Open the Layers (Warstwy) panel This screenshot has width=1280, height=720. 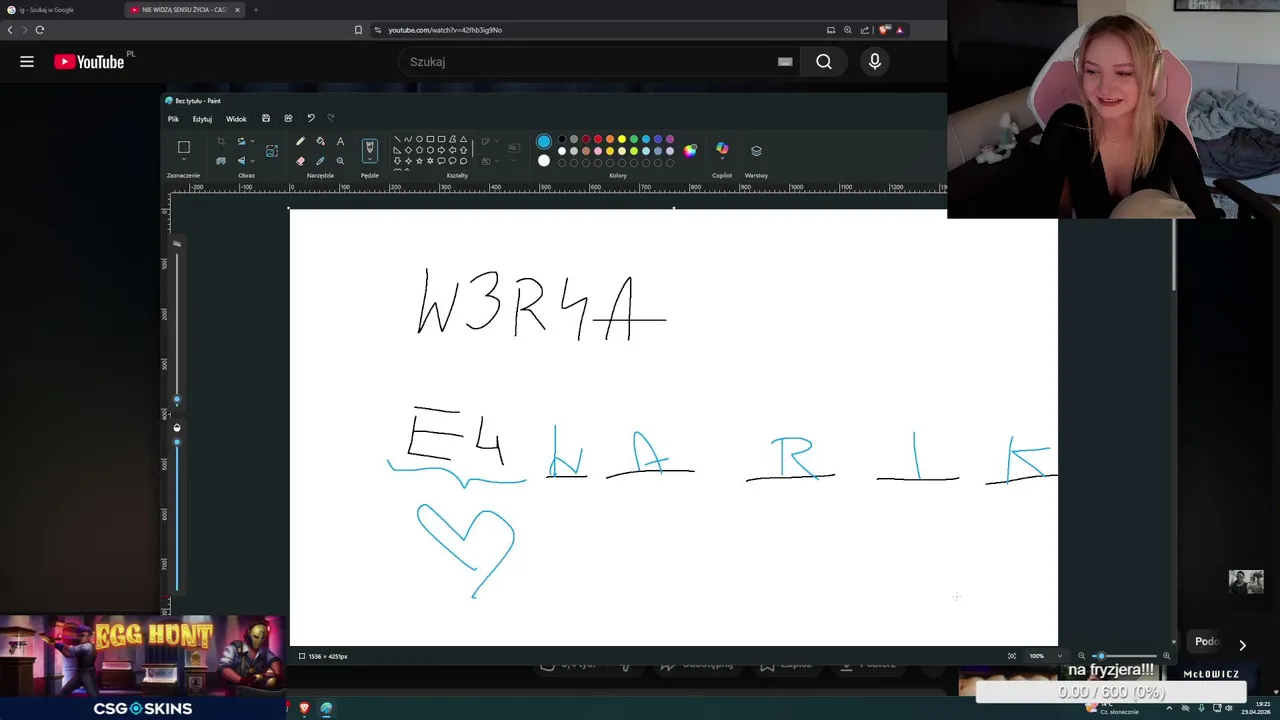(756, 151)
